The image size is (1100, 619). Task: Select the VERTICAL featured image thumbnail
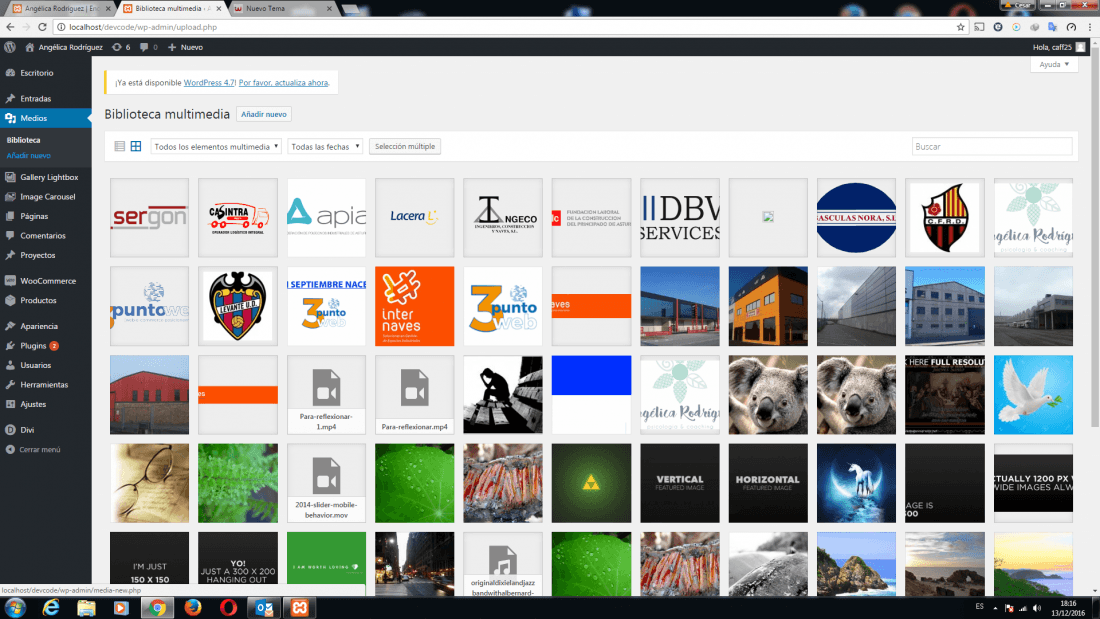point(680,483)
